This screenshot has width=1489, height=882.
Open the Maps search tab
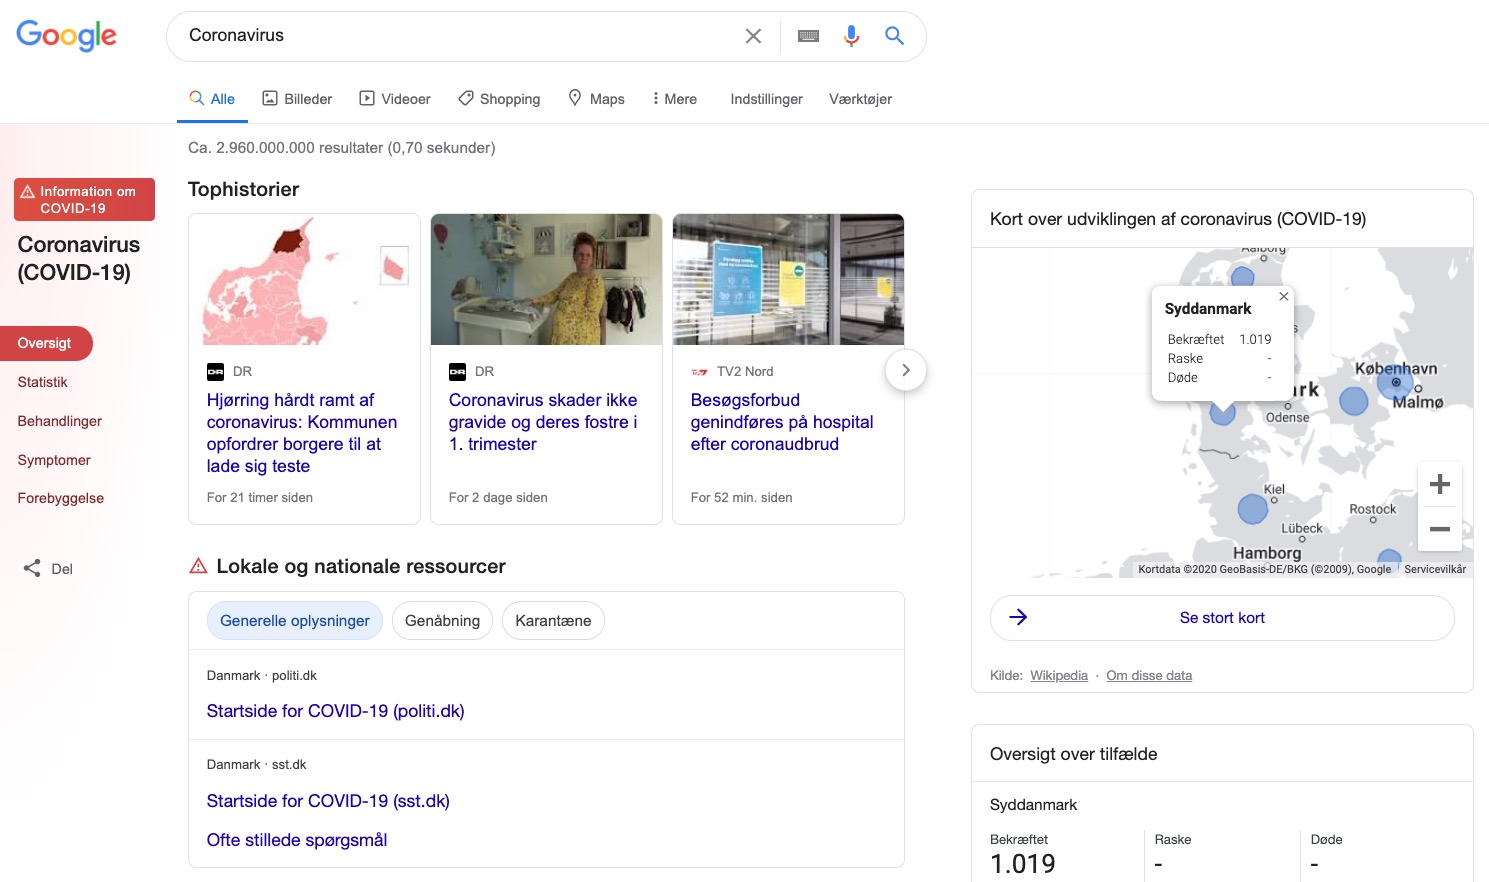click(596, 99)
